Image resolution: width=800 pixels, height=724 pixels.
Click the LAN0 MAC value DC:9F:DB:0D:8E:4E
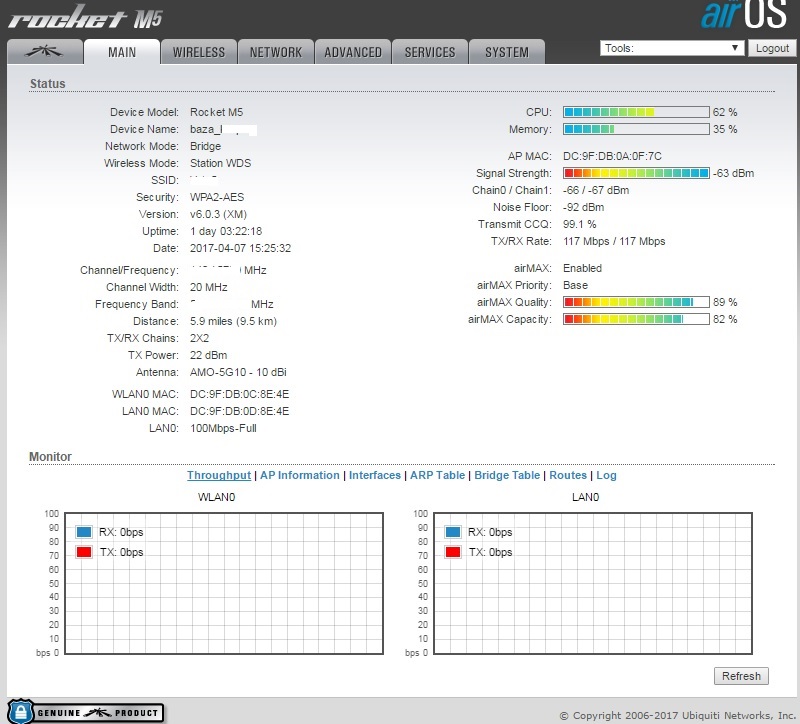pos(239,411)
